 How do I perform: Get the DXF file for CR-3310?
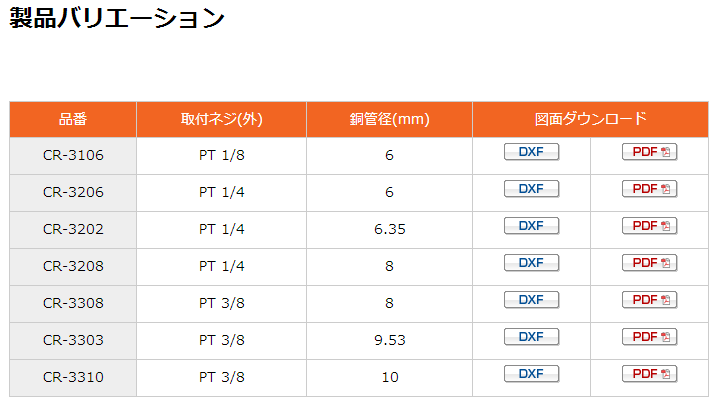pos(531,374)
